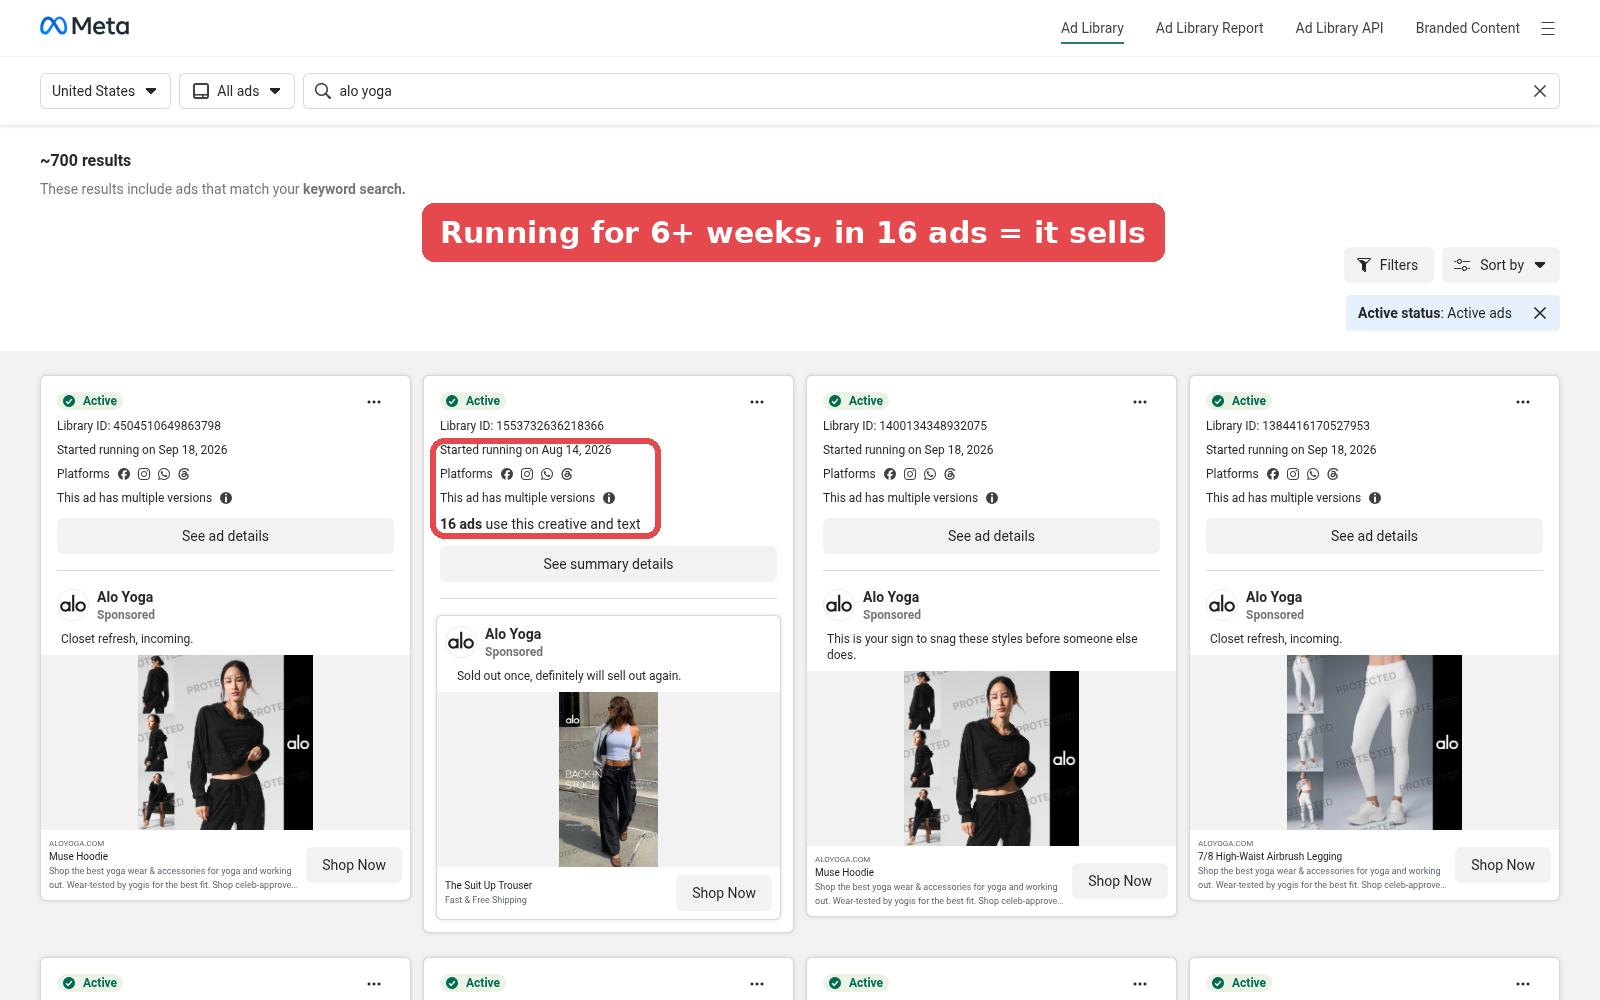
Task: Focus the alo yoga search field
Action: pyautogui.click(x=931, y=91)
